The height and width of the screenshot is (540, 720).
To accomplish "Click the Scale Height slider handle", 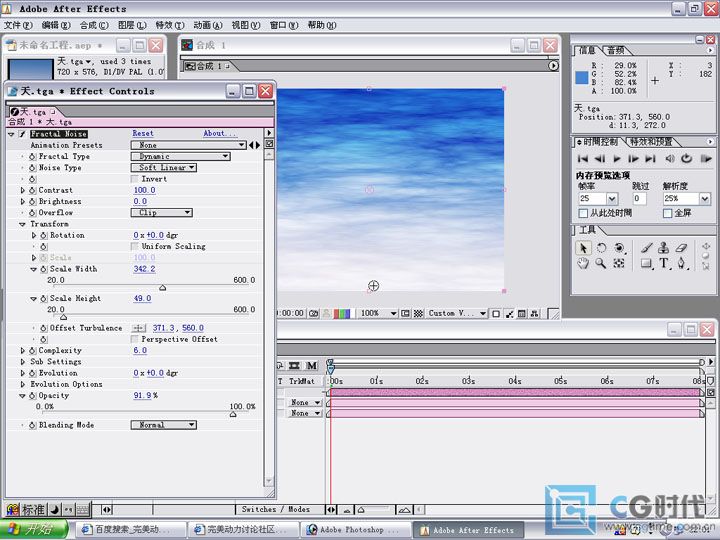I will 63,317.
